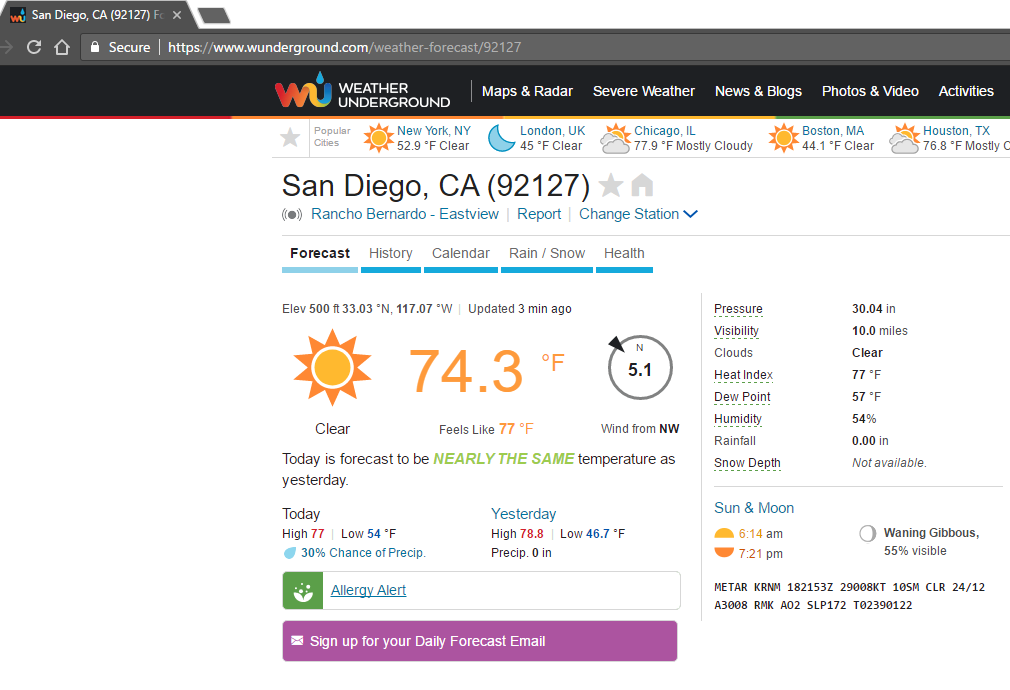Favorite San Diego with the star icon
1010x690 pixels.
point(610,186)
